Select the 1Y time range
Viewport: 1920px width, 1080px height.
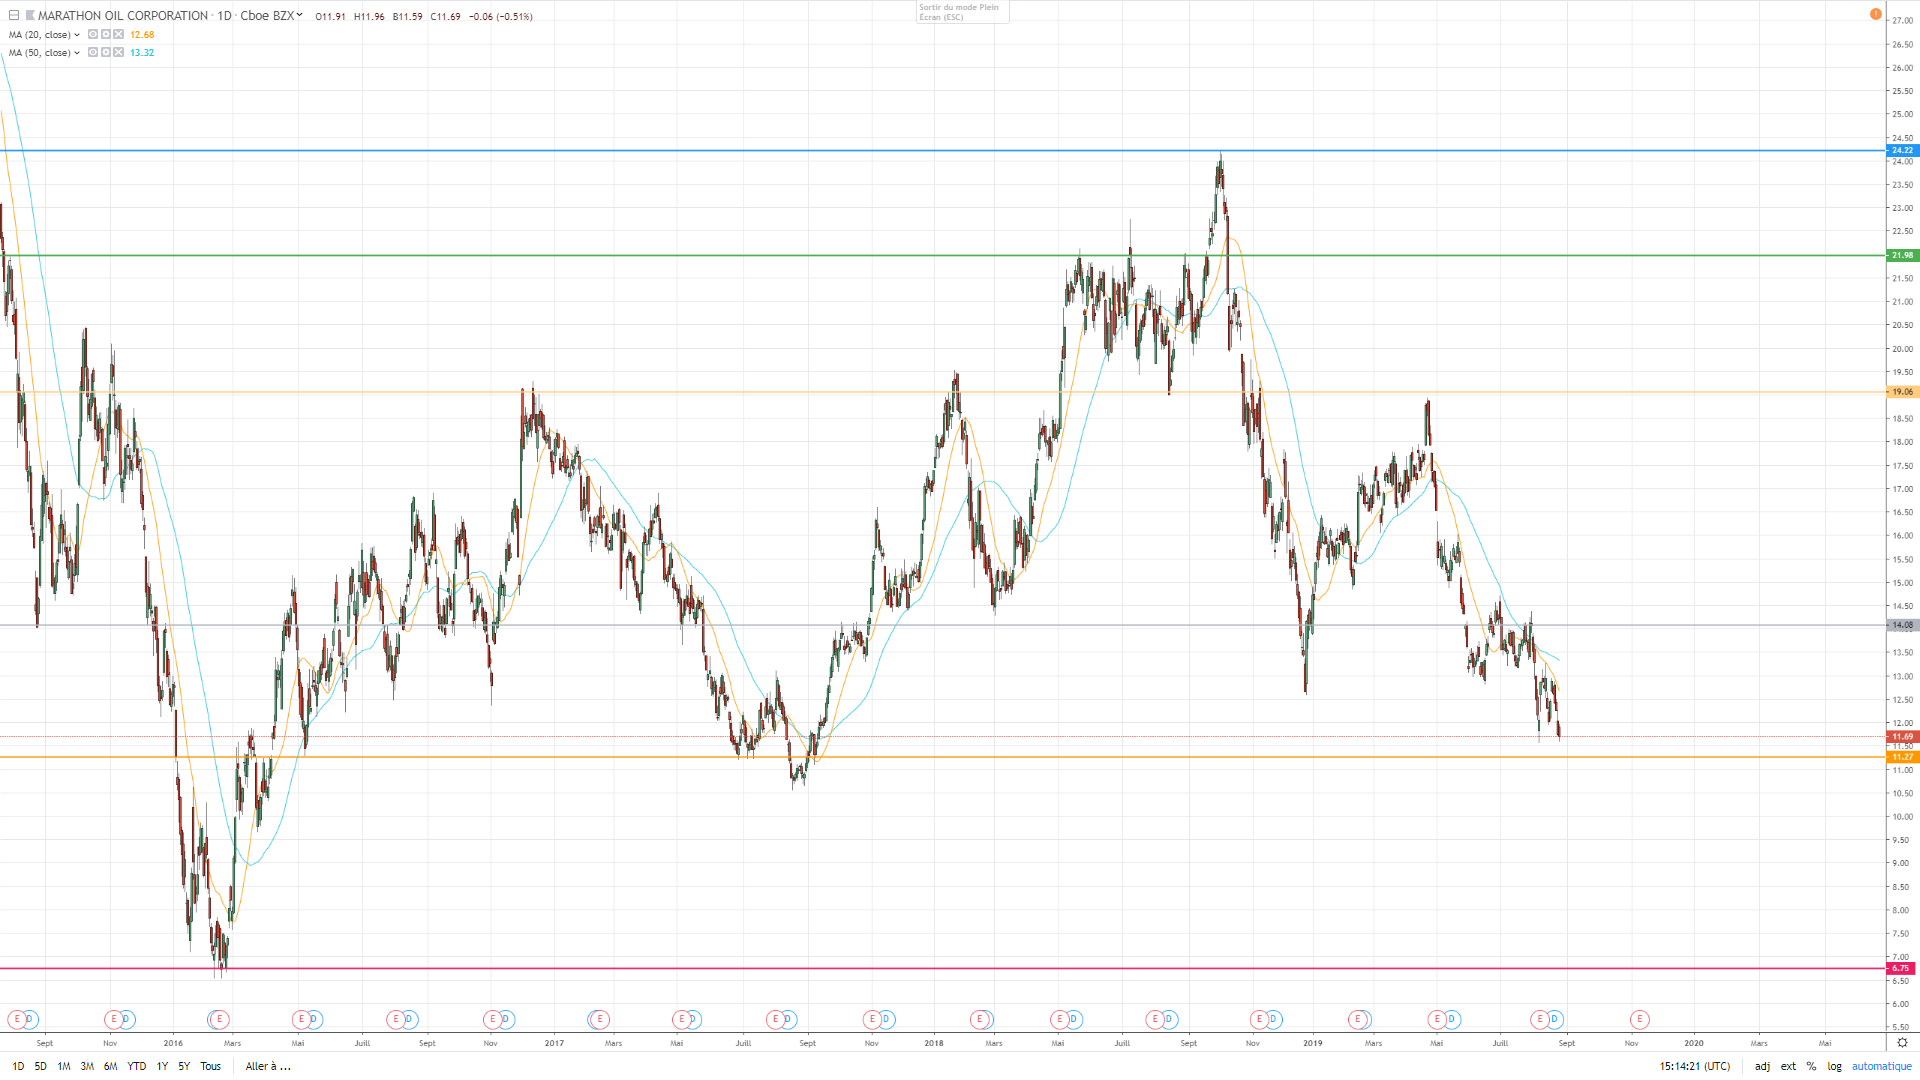click(x=162, y=1067)
